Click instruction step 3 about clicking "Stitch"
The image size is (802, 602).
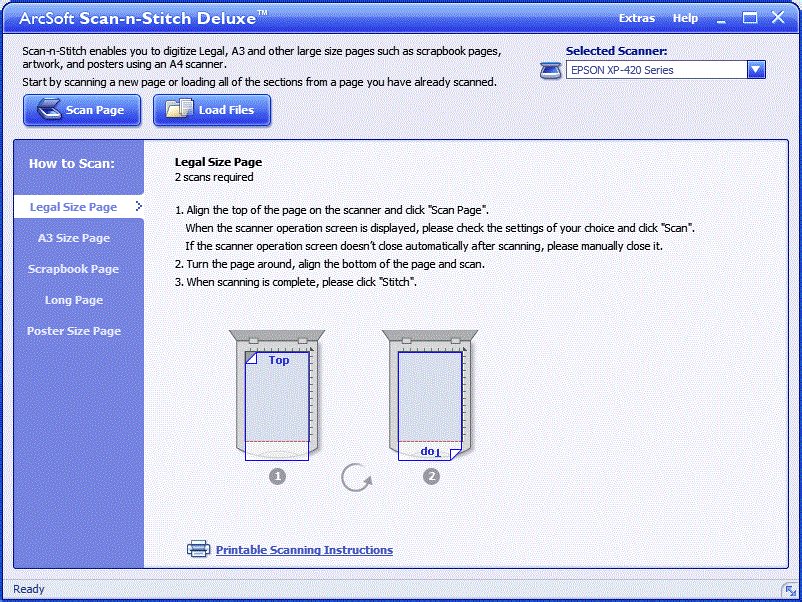tap(296, 282)
